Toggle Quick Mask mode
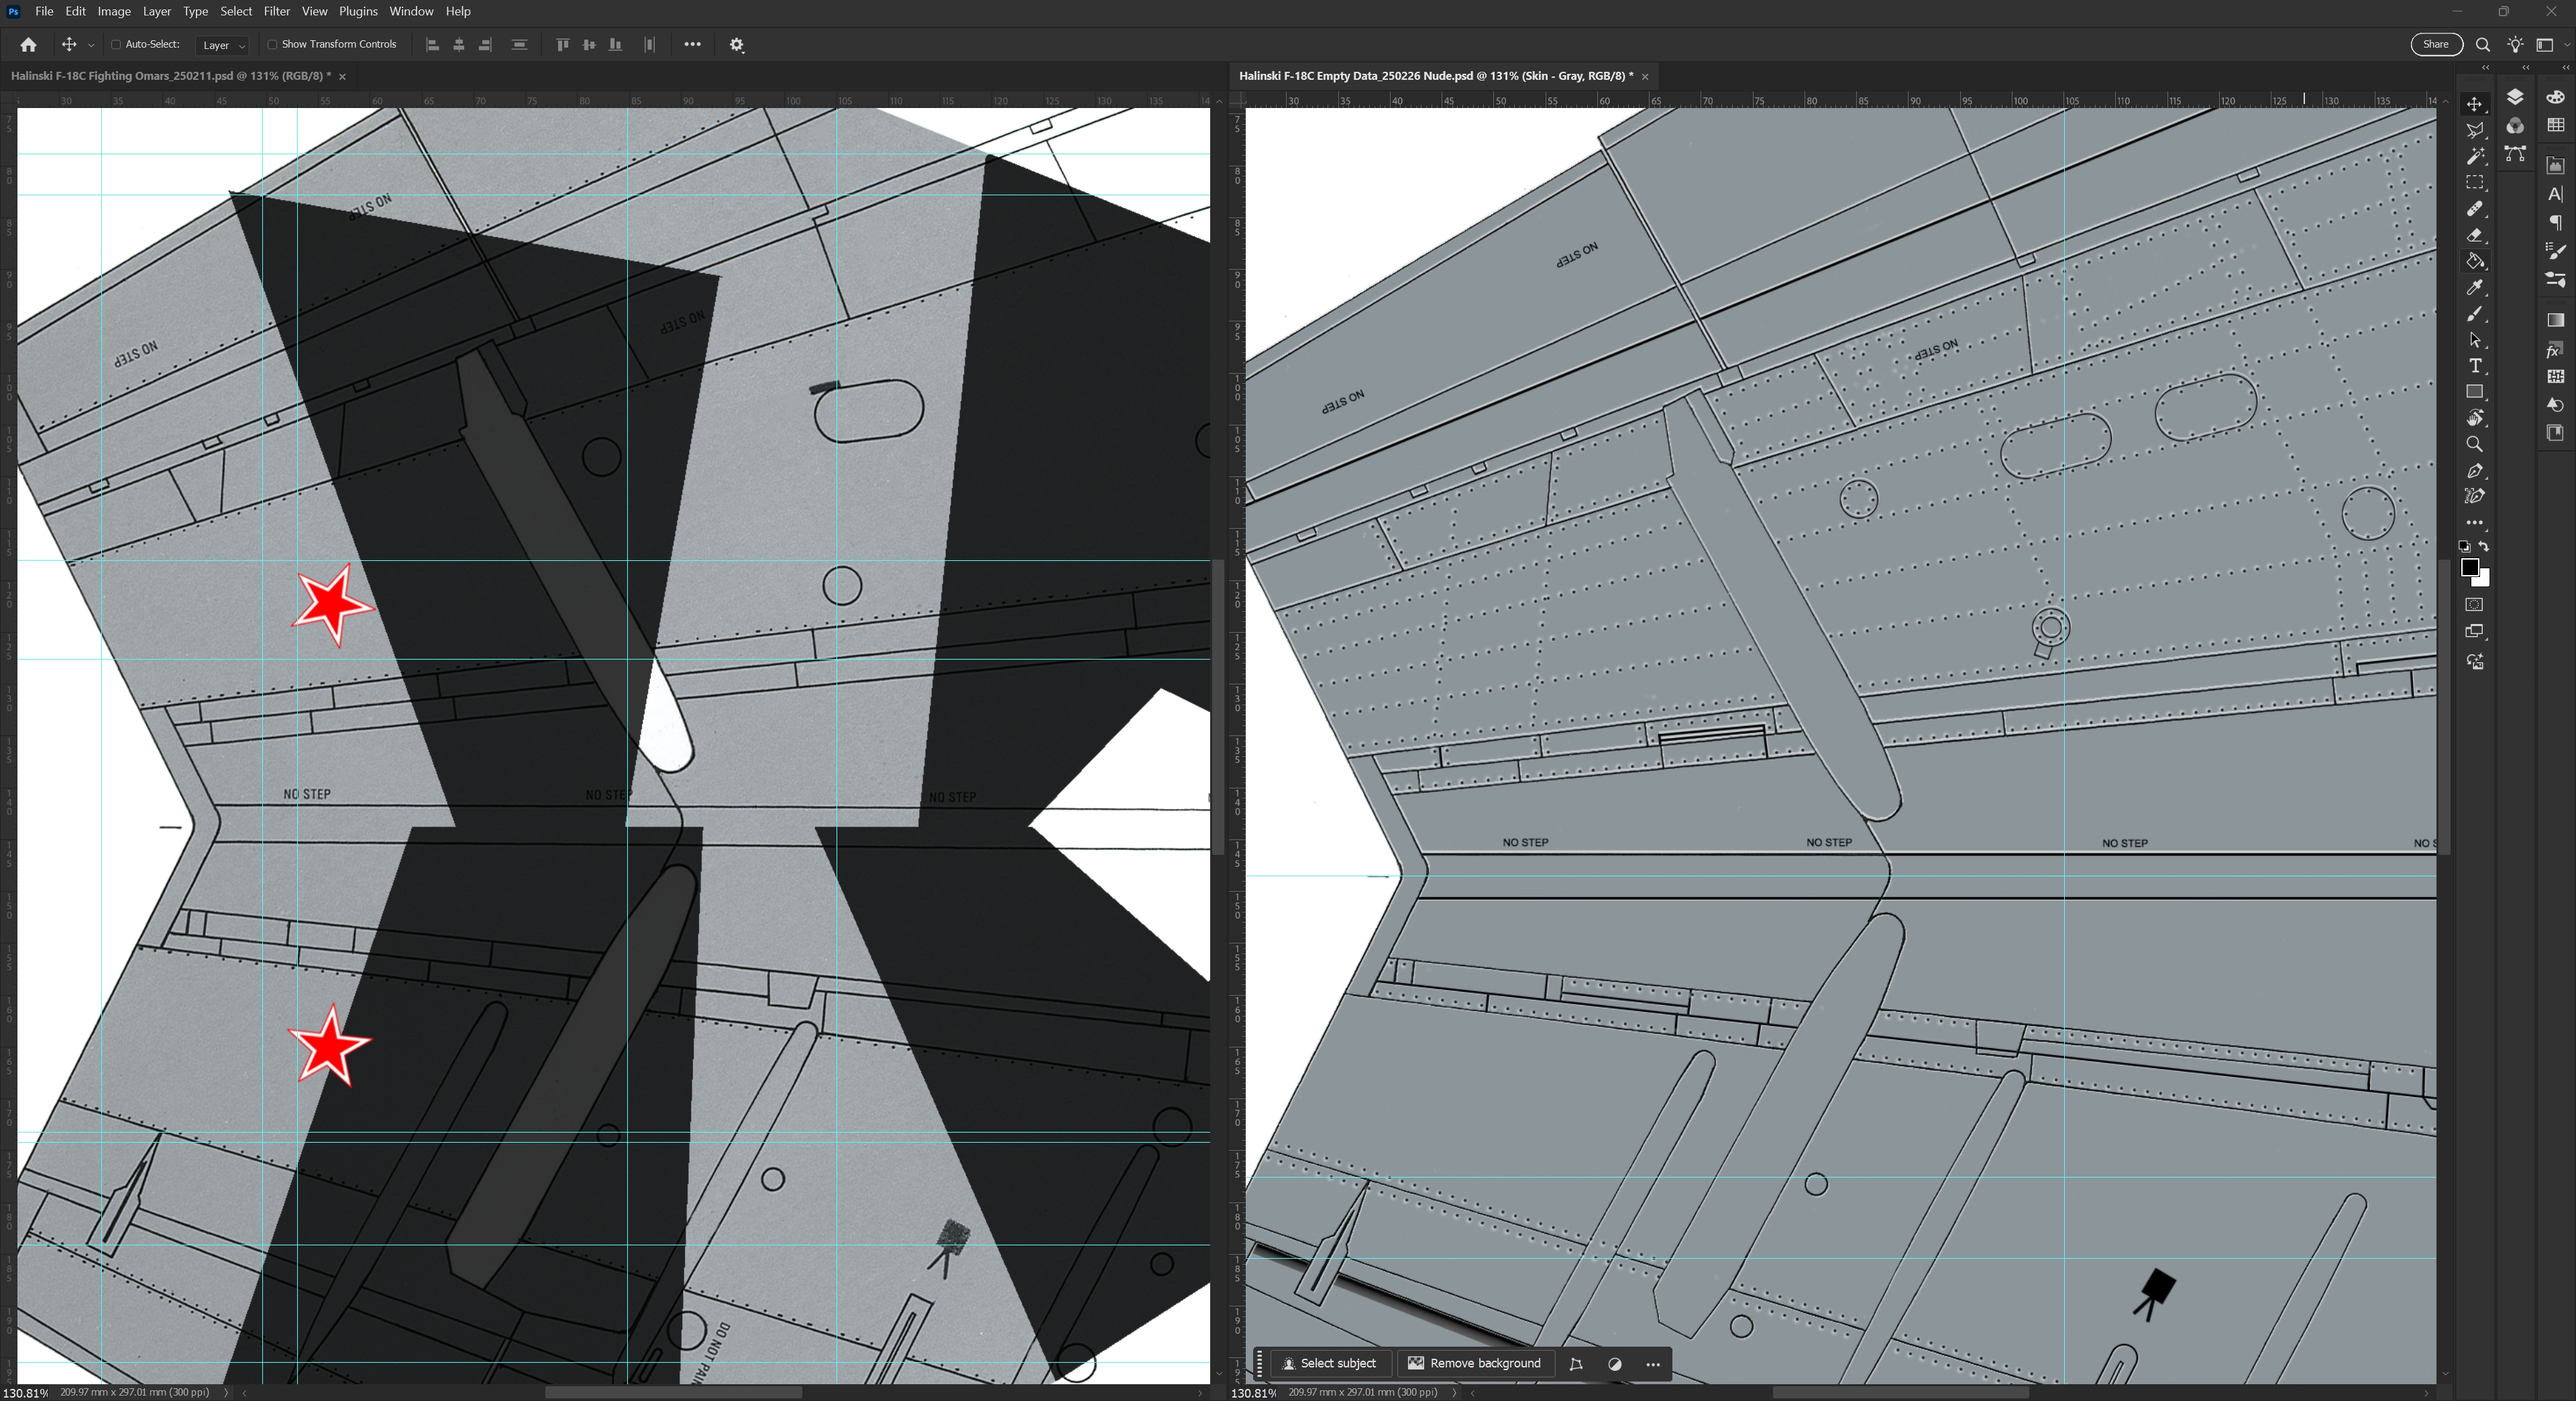This screenshot has height=1401, width=2576. (2475, 605)
